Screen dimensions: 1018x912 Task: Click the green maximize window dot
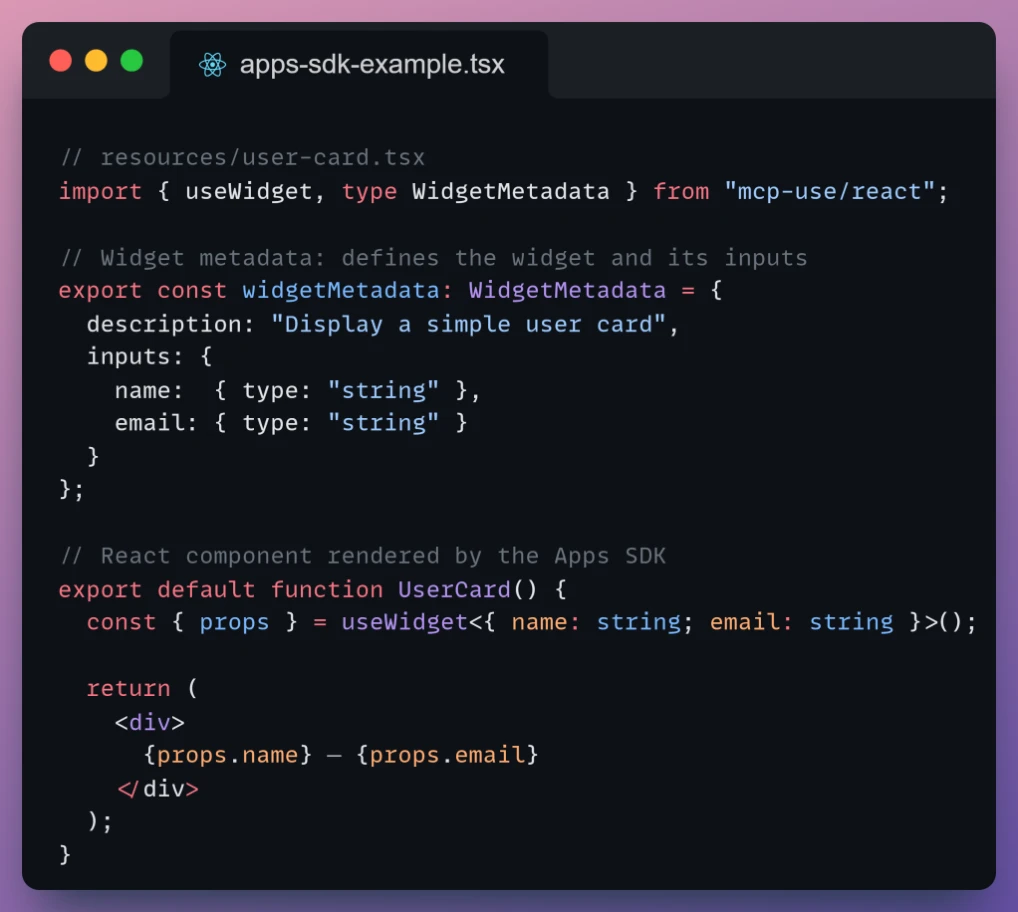(x=132, y=61)
